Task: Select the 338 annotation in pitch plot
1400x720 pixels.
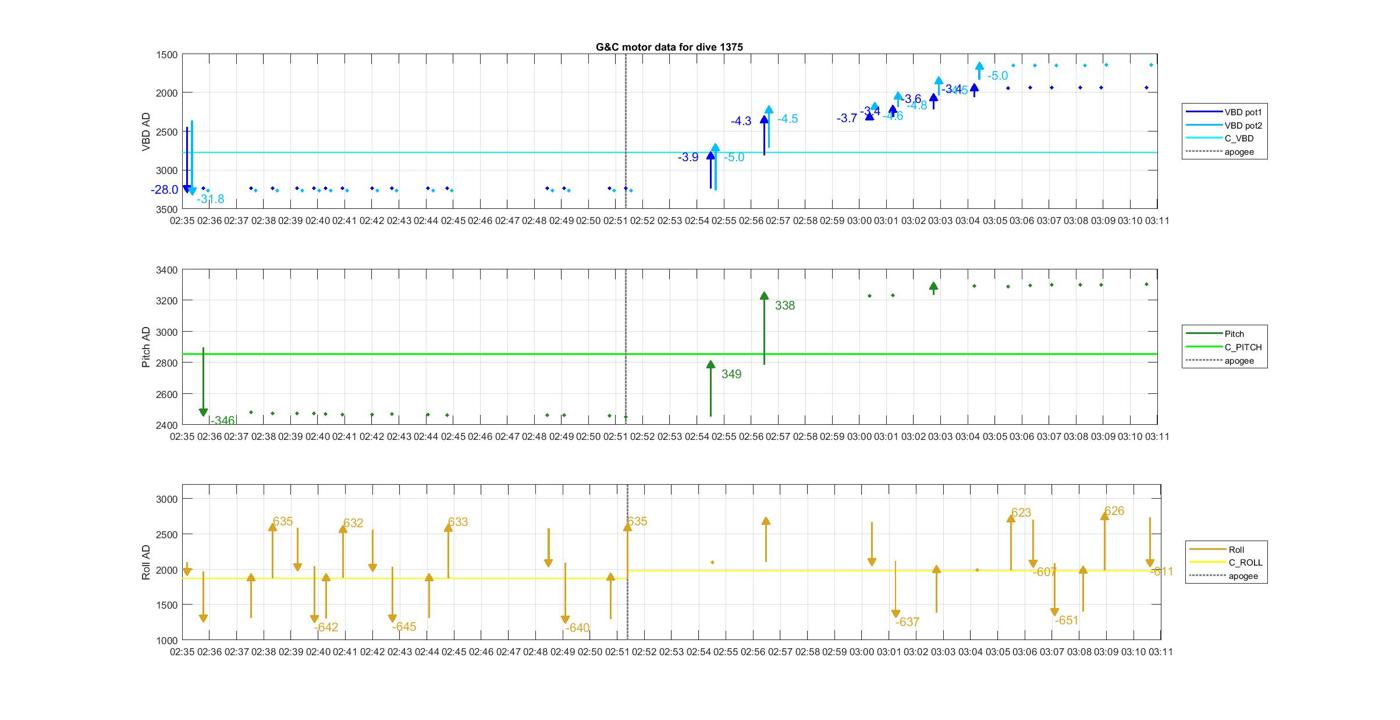Action: (785, 306)
